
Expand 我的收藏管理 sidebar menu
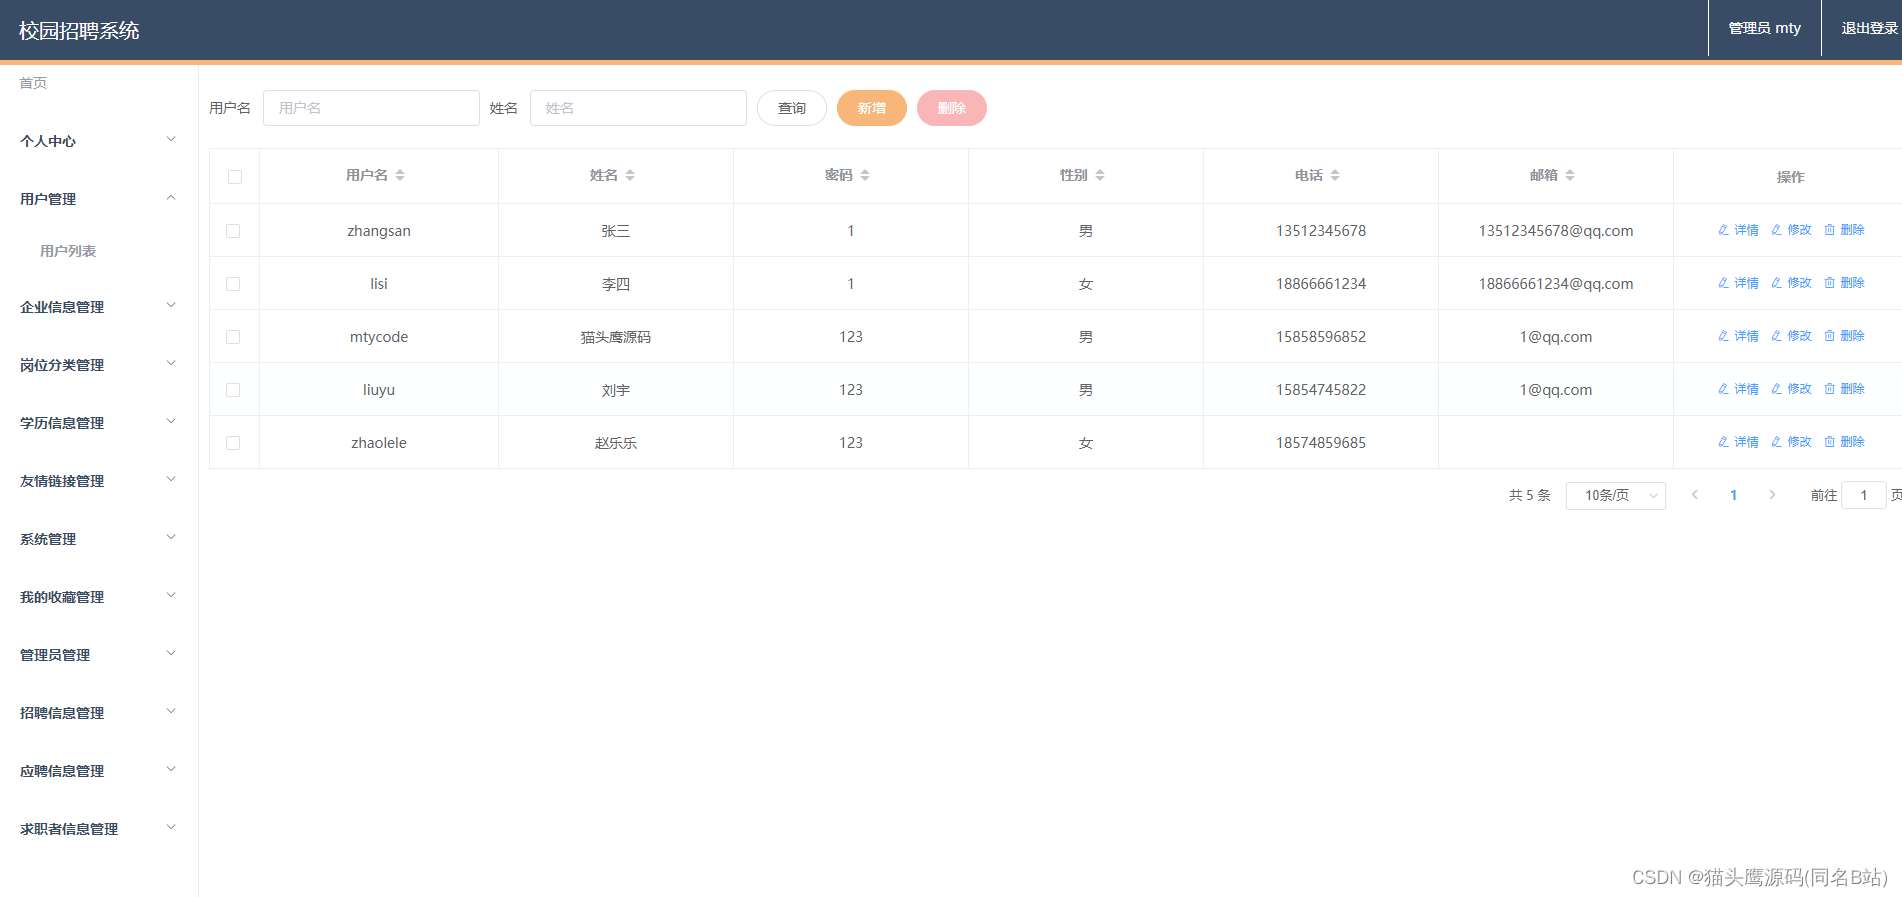(x=98, y=597)
